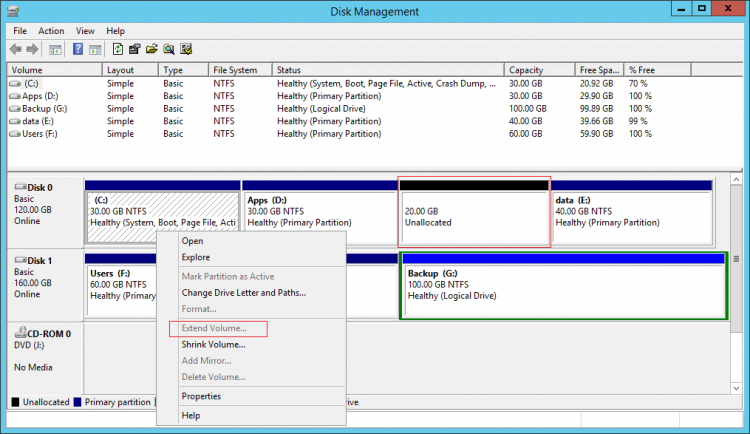750x434 pixels.
Task: Select the Backup (G:) partition block
Action: (x=563, y=286)
